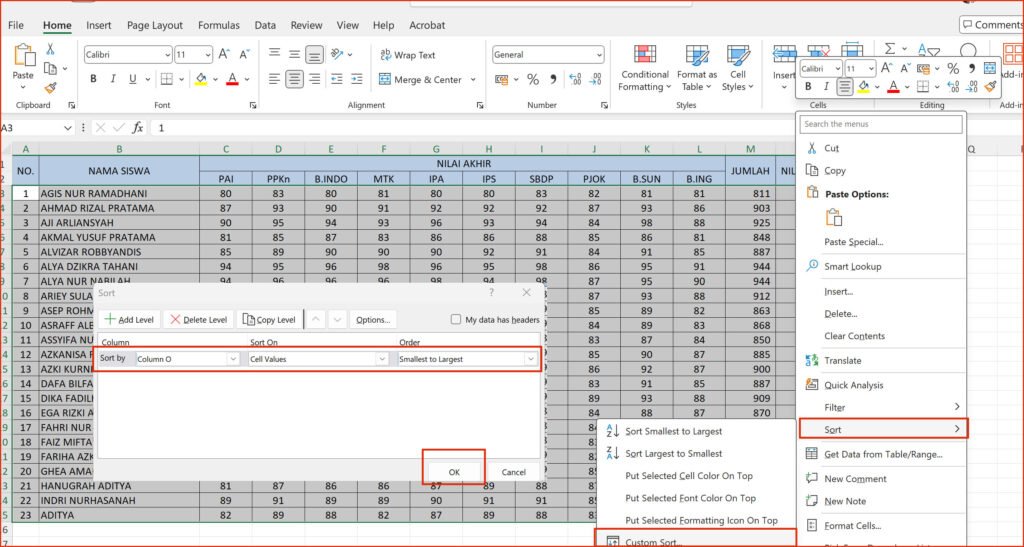Click the Add Level button

click(129, 320)
